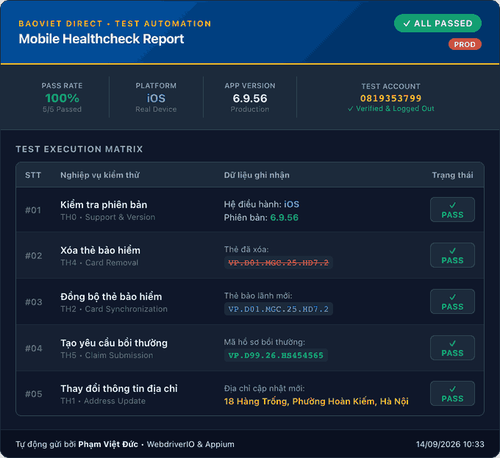Screen dimensions: 500x458
Task: Click the Kiểm tra phiên bản test name
Action: click(x=104, y=205)
